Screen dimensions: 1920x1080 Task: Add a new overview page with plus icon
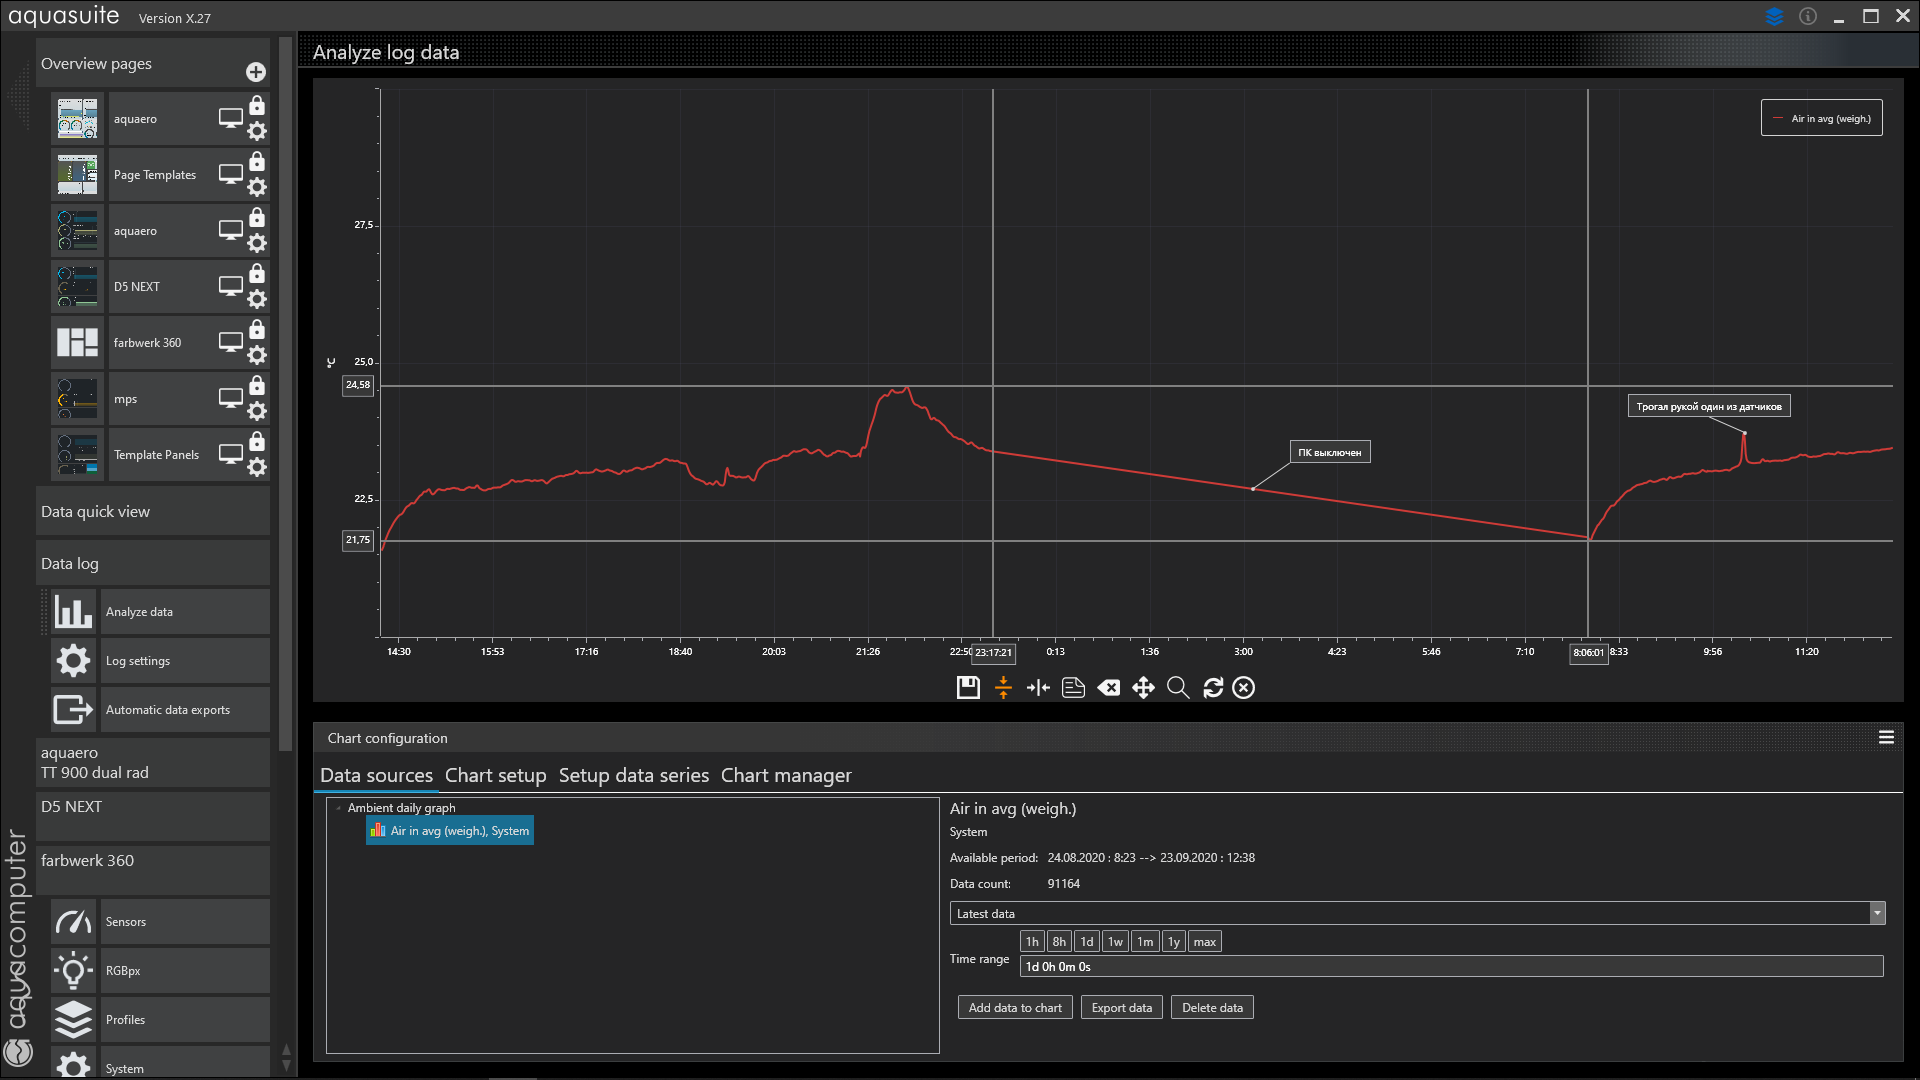[256, 72]
